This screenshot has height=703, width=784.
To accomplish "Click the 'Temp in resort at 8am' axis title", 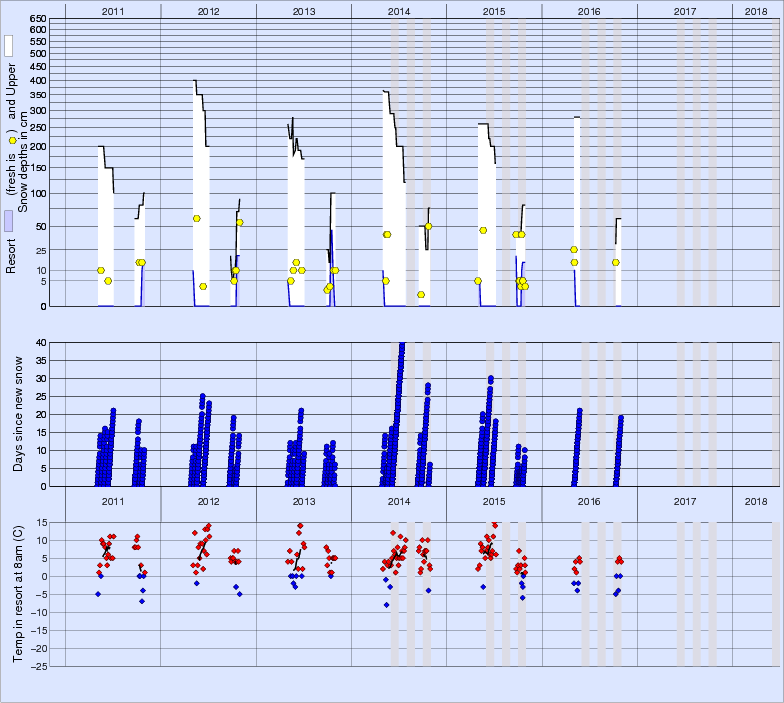I will pos(21,592).
